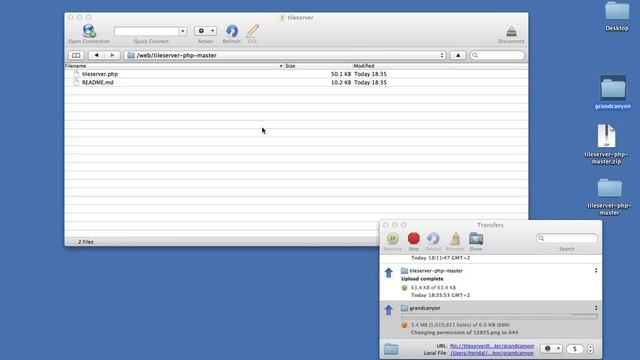640x360 pixels.
Task: Open the Quick Connect dropdown
Action: [x=183, y=31]
